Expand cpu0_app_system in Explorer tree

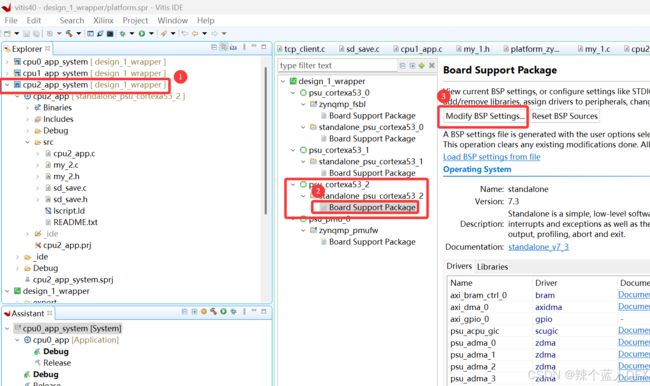coord(7,62)
